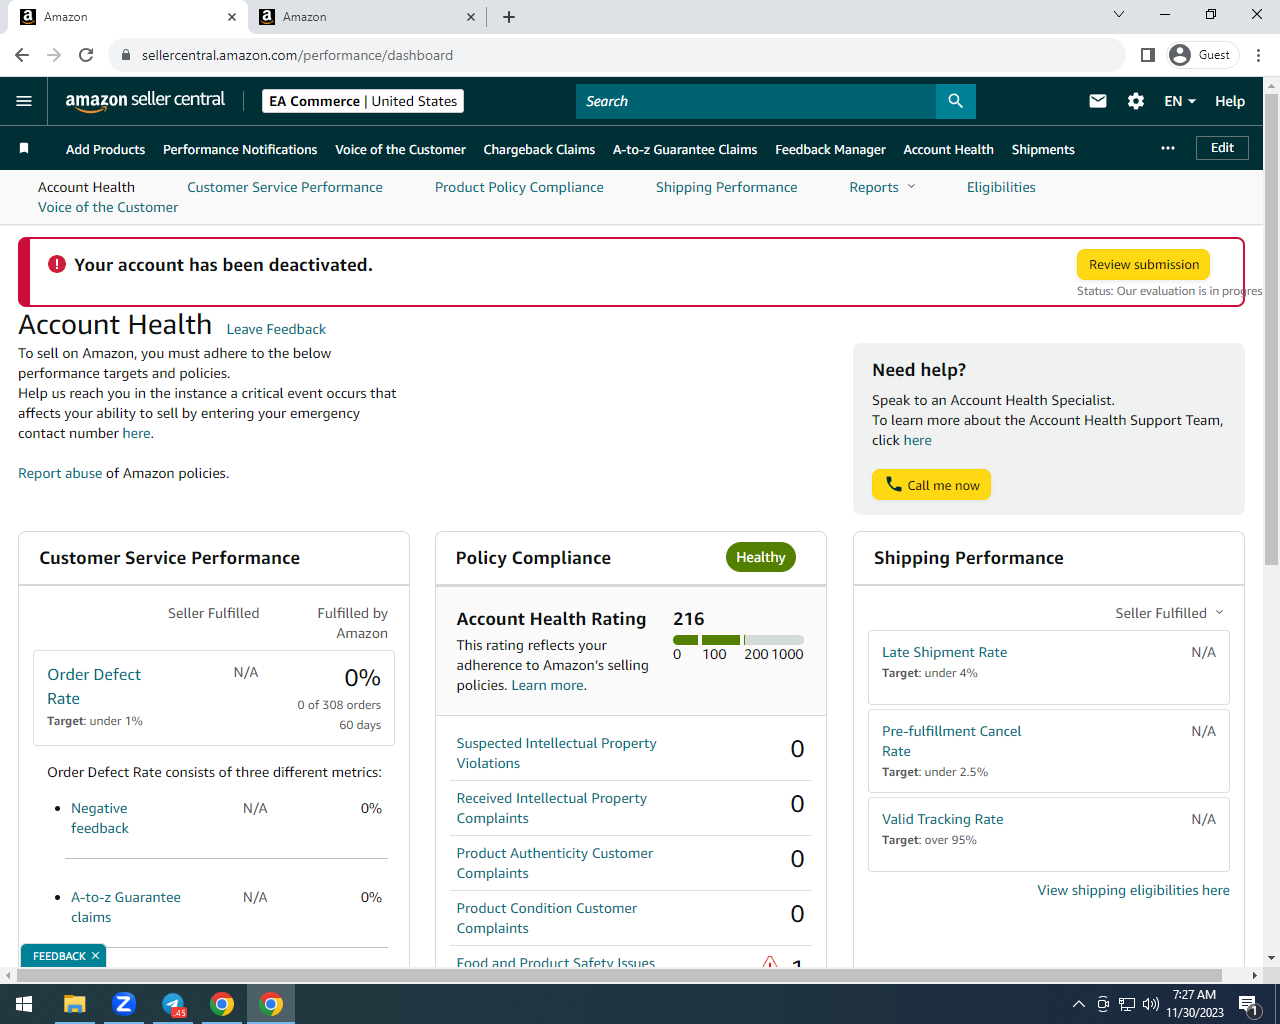
Task: Click the Amazon Seller Central logo
Action: coord(145,100)
